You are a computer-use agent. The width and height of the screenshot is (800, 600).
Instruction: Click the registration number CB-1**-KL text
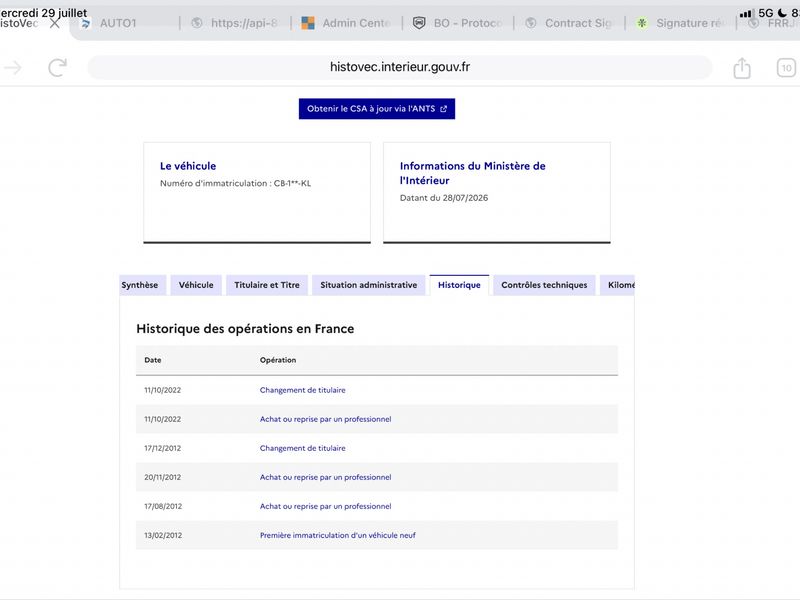point(292,183)
